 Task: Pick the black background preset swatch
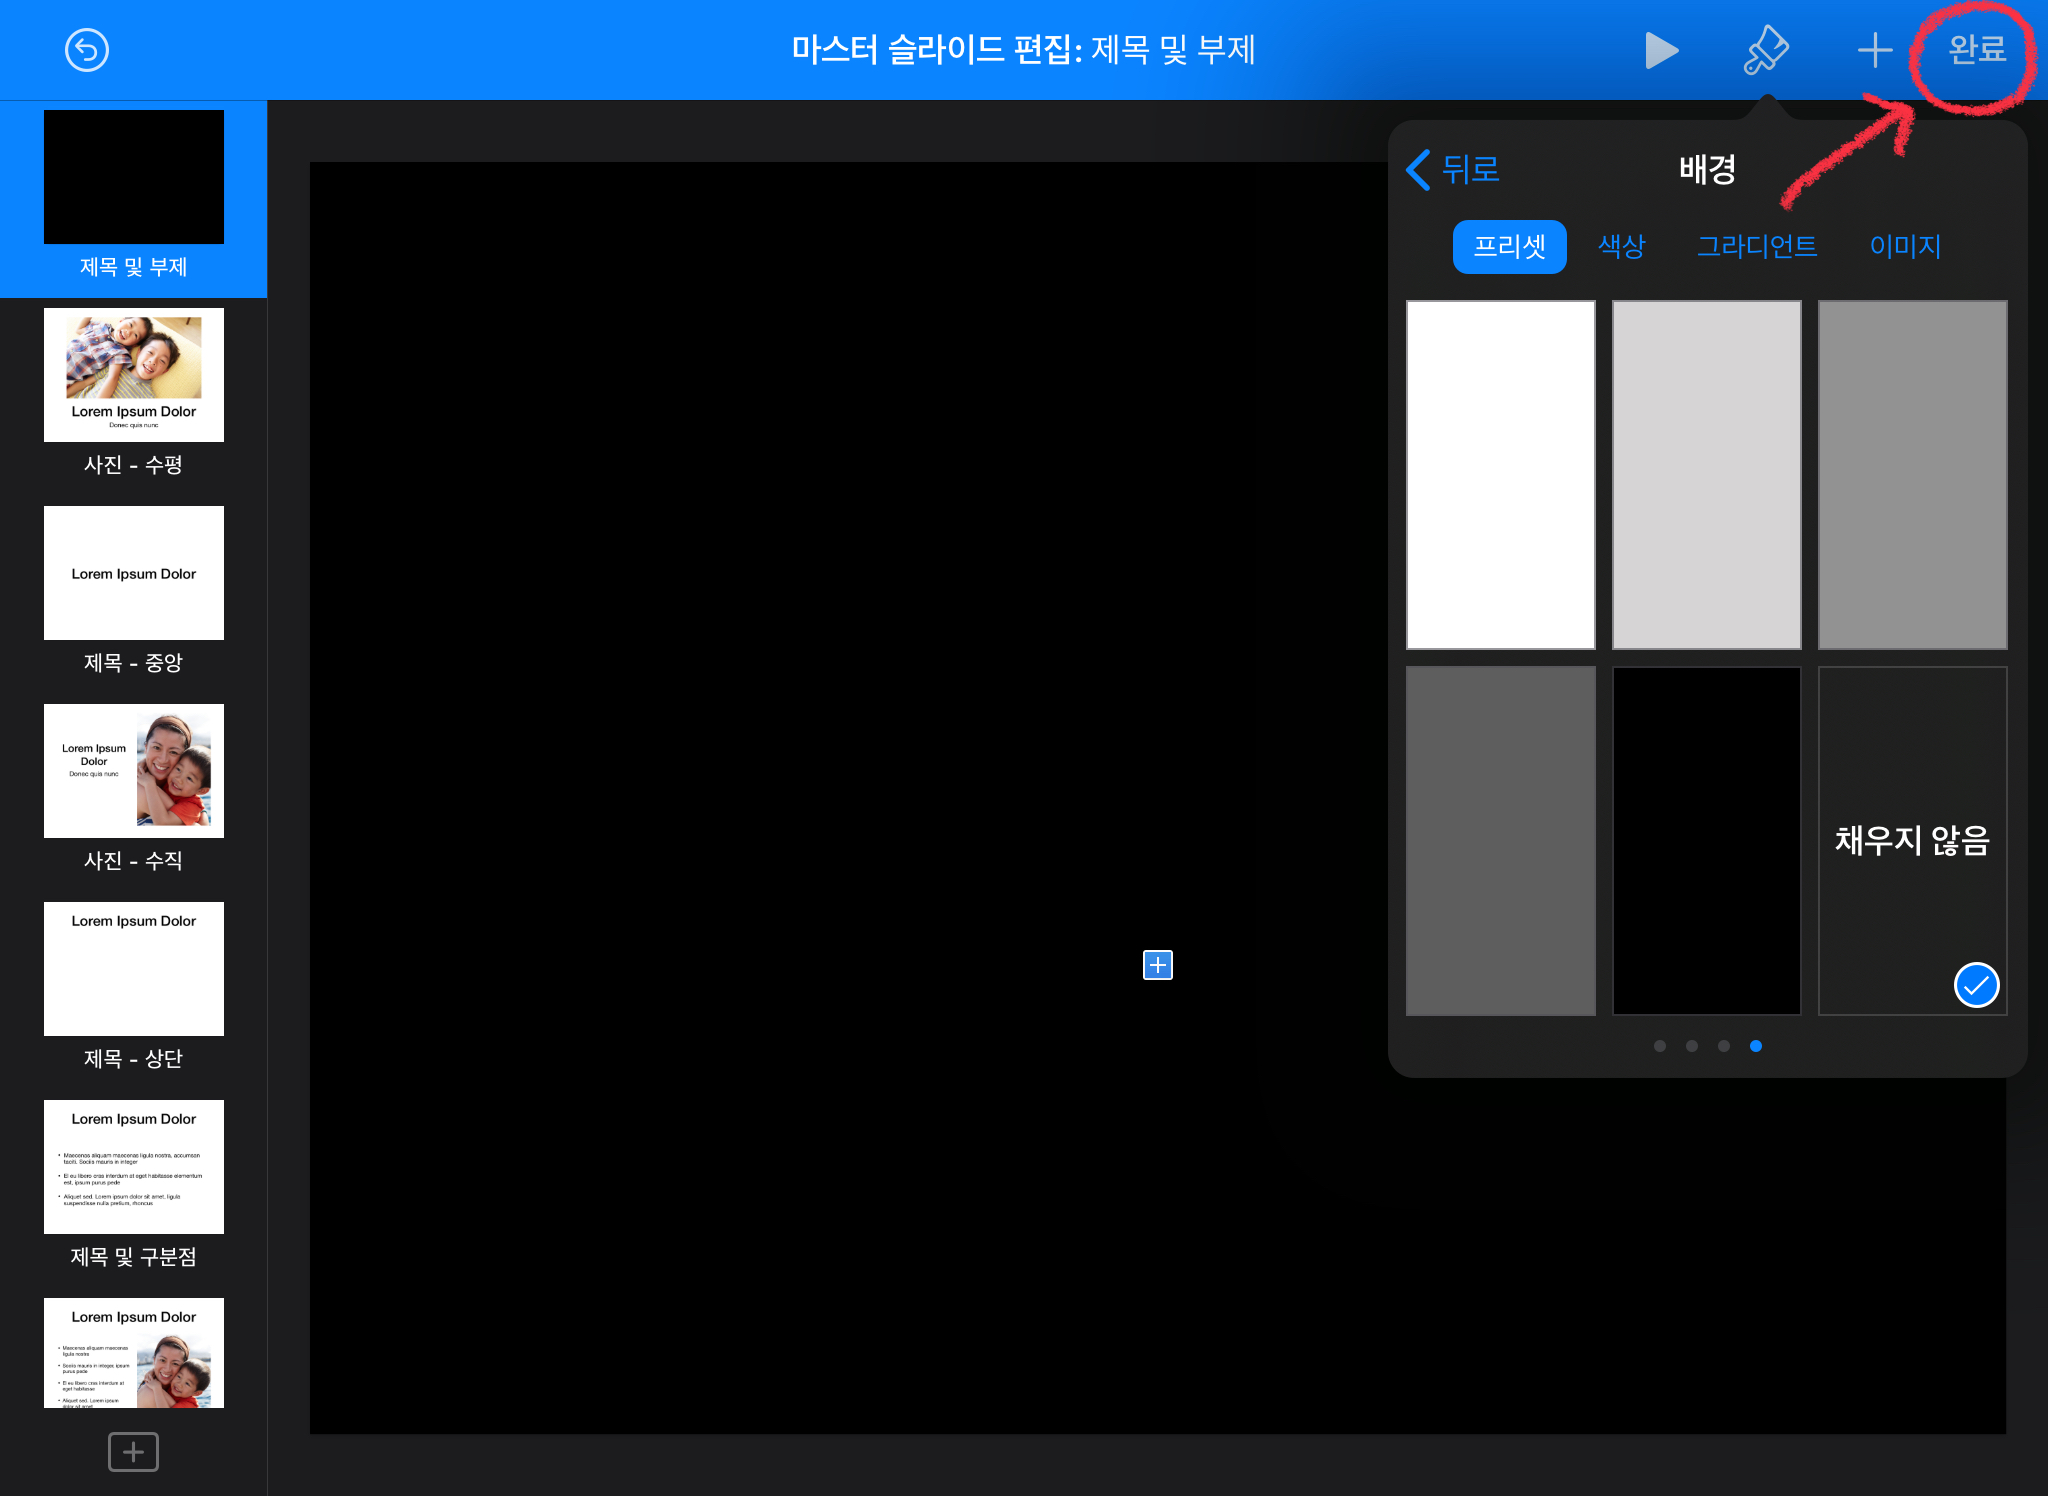coord(1706,840)
